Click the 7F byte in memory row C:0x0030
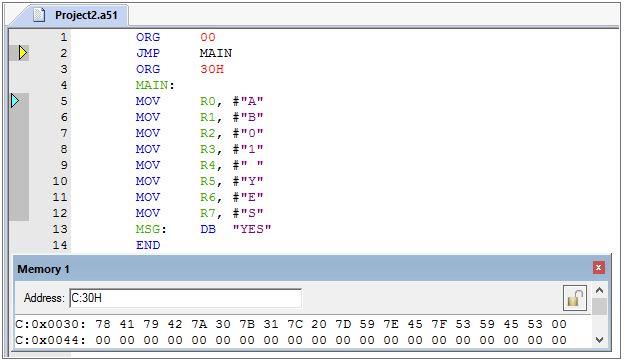The image size is (627, 360). coord(439,324)
